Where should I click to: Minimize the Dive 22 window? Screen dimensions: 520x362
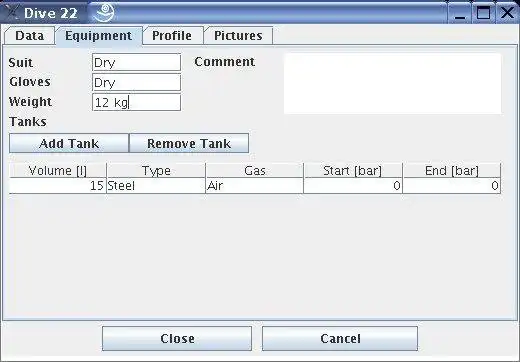coord(460,13)
